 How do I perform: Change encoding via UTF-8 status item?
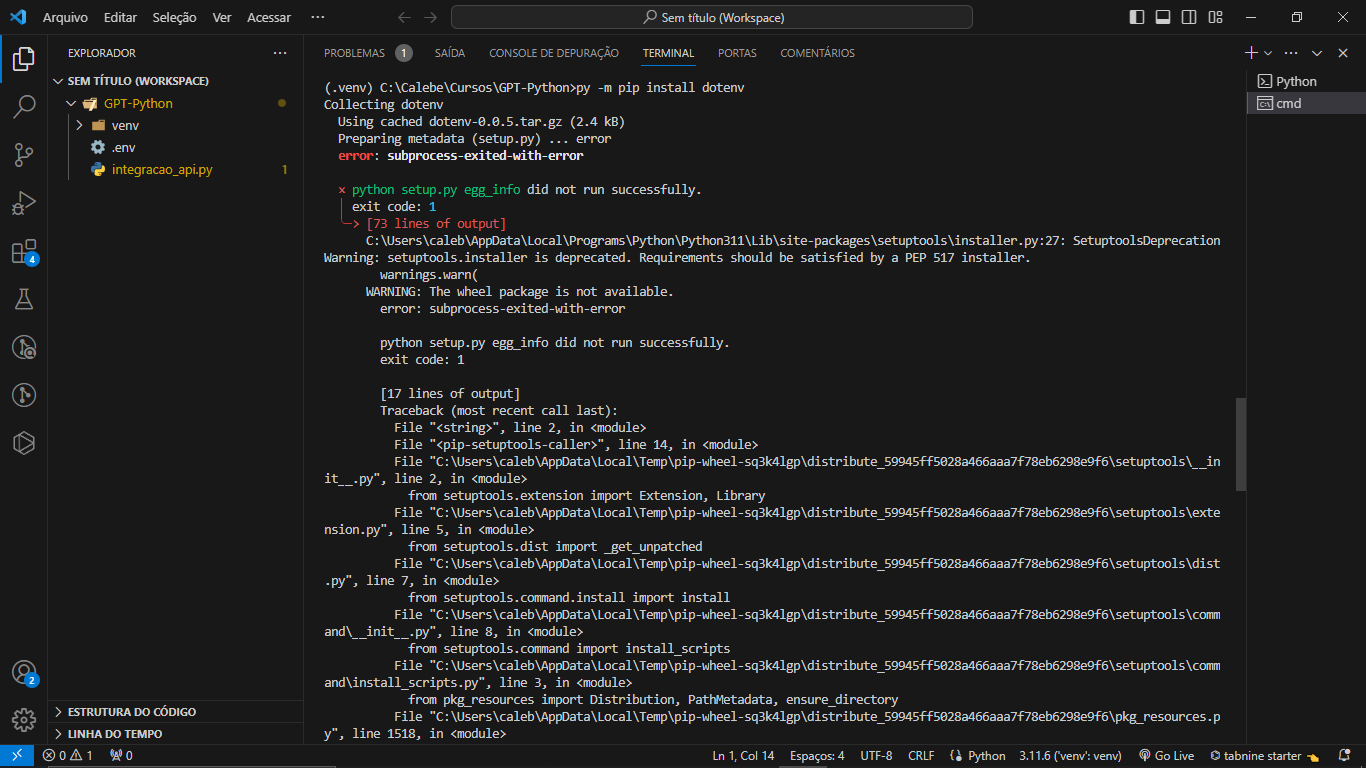pos(876,756)
